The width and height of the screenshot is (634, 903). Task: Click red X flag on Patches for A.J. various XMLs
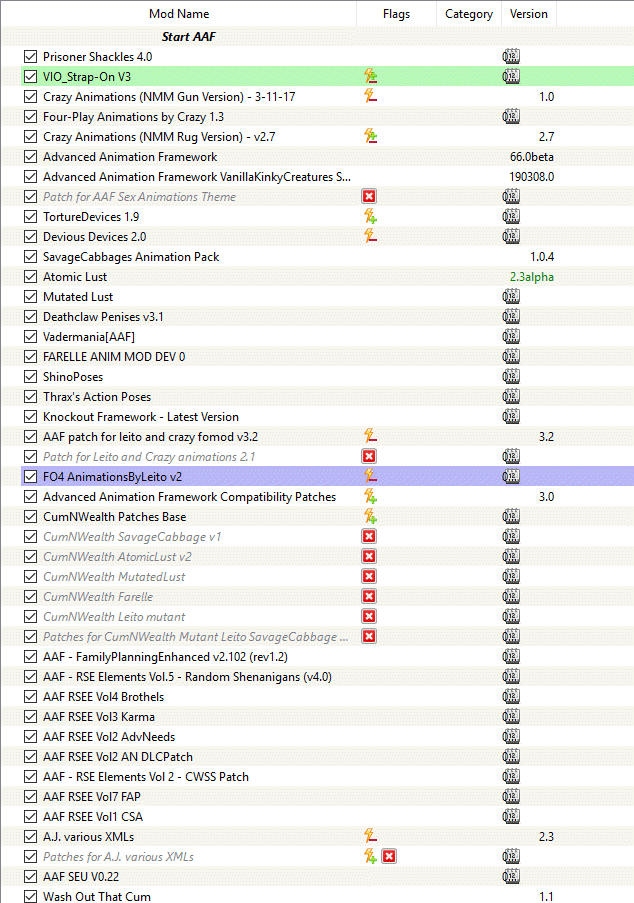389,856
